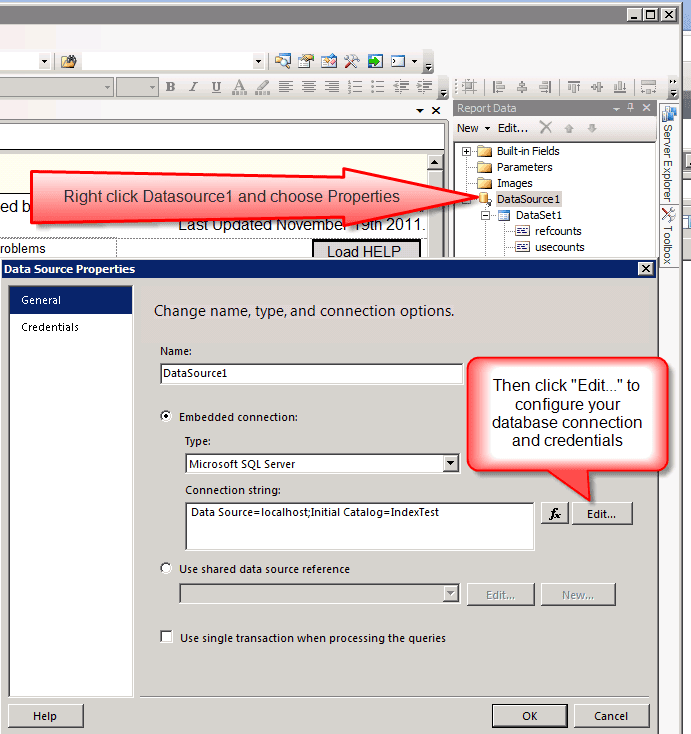Screen dimensions: 691x734
Task: Toggle Underline formatting
Action: coord(216,87)
